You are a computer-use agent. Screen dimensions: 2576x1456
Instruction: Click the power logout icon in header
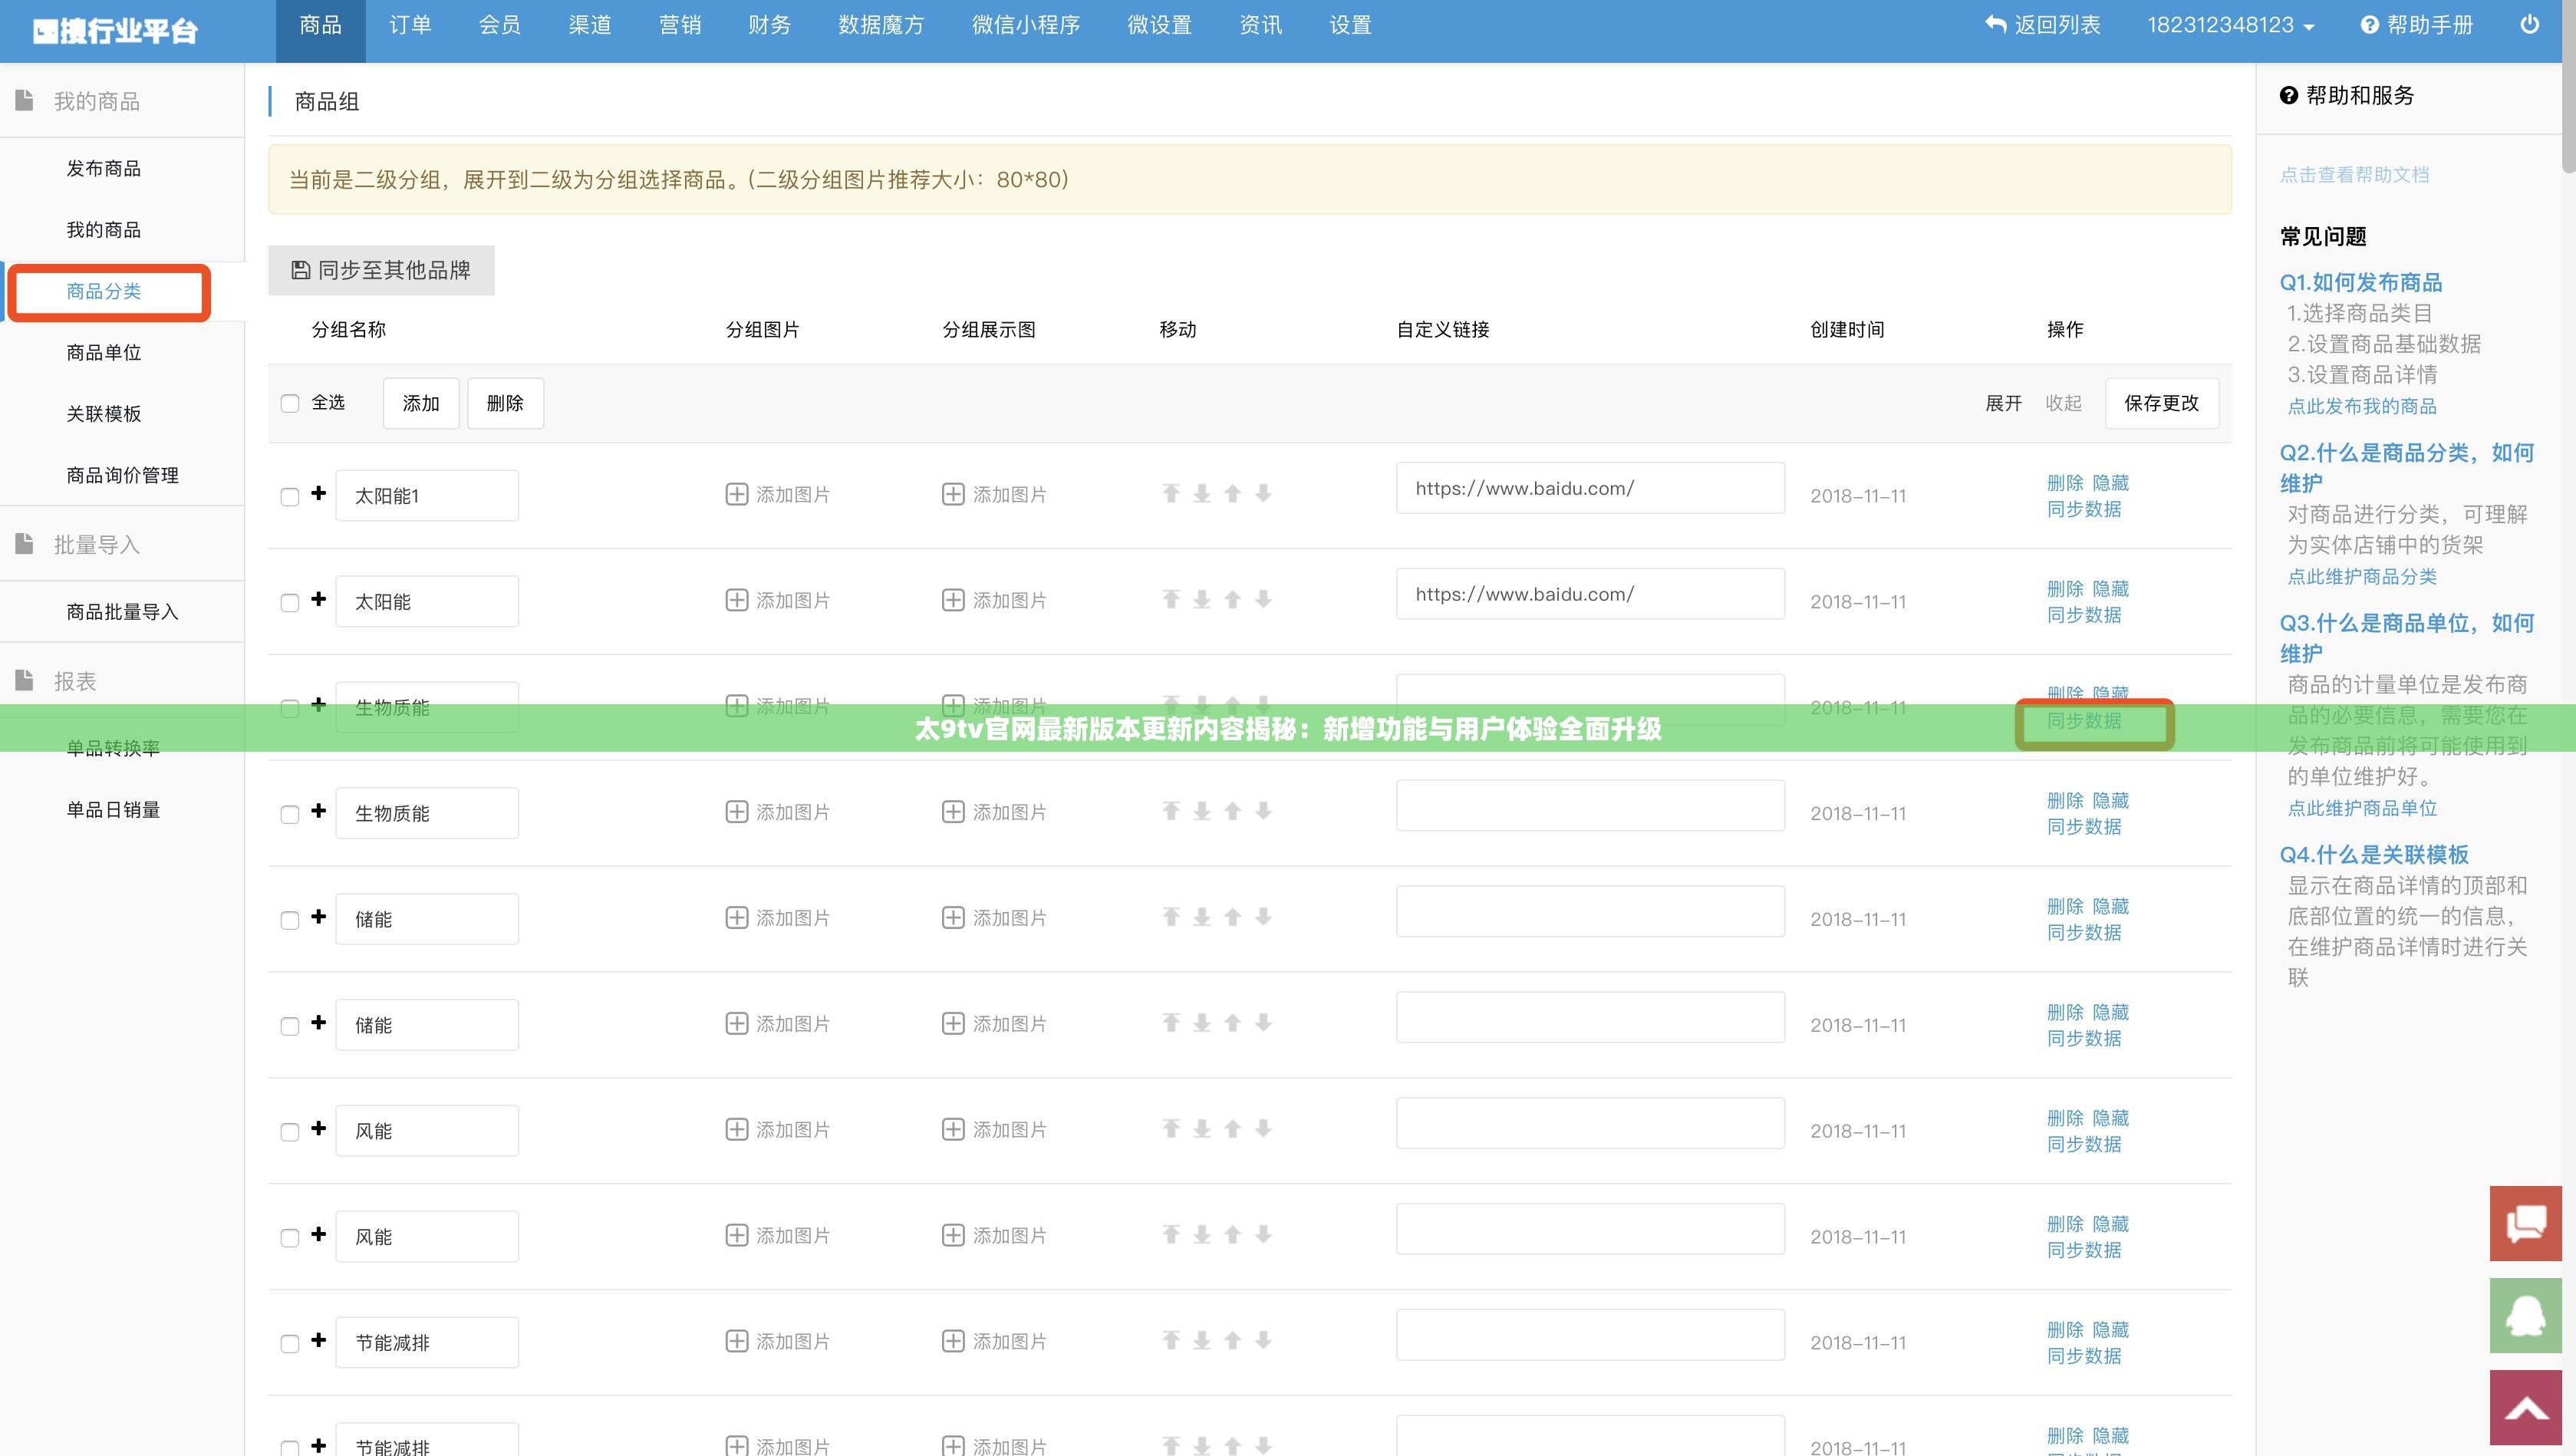point(2530,25)
